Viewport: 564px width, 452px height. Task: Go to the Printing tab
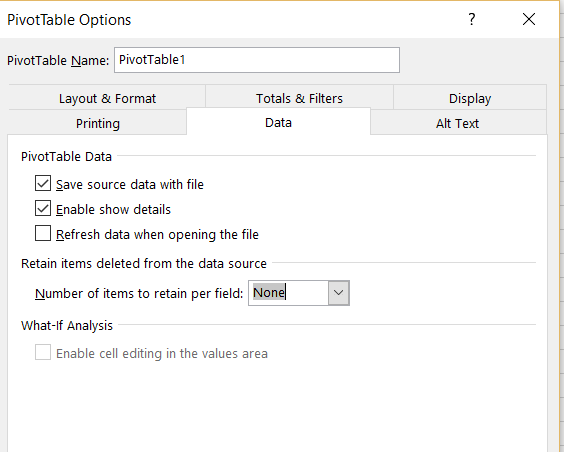click(x=97, y=123)
